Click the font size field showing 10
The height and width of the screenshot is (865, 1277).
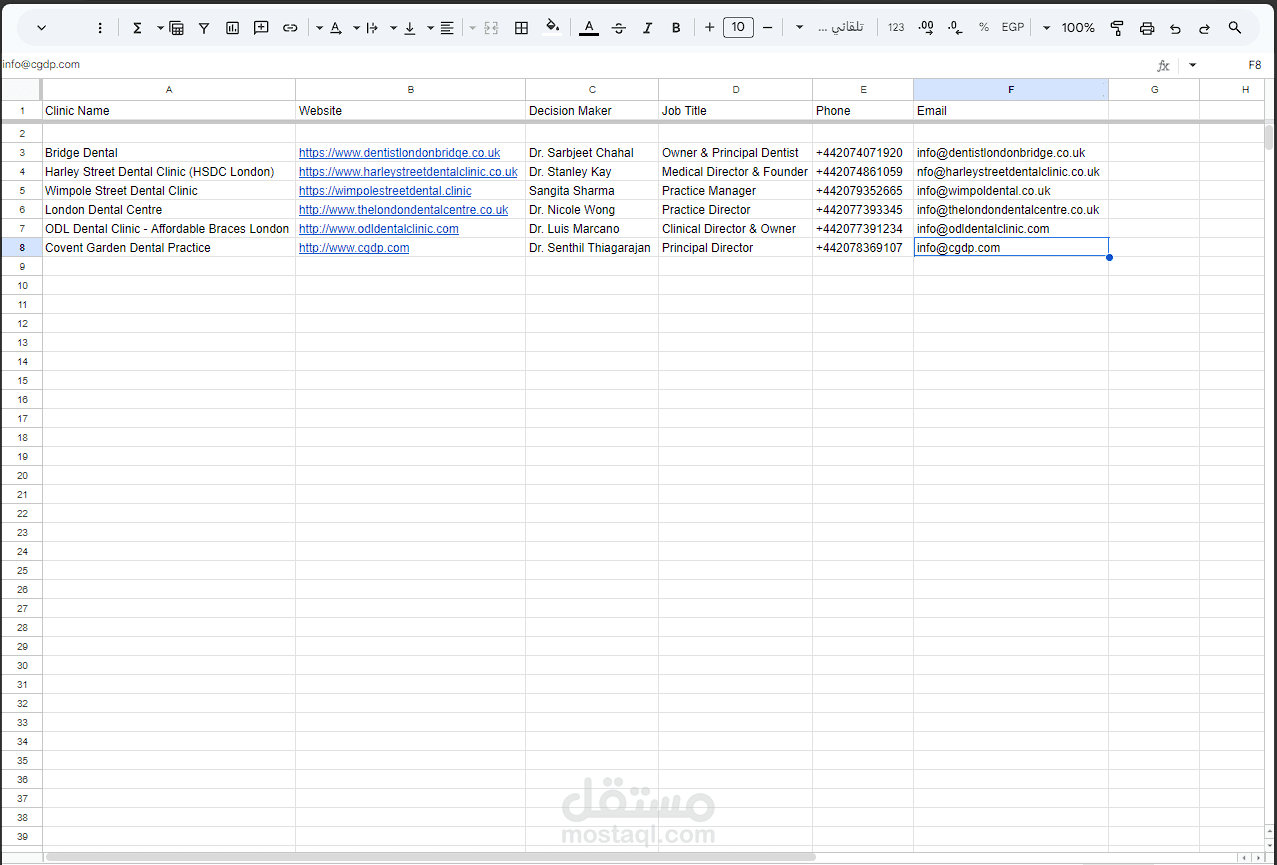(x=737, y=28)
